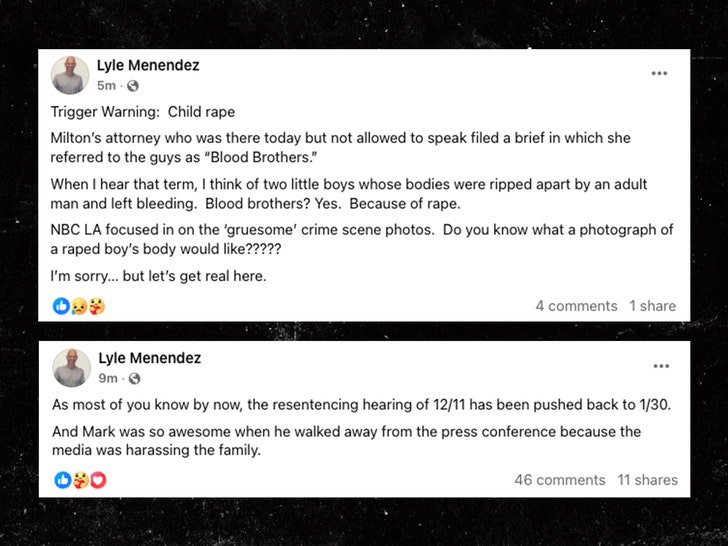Click the Like reaction icon on the resentencing post
This screenshot has height=546, width=728.
[x=62, y=480]
